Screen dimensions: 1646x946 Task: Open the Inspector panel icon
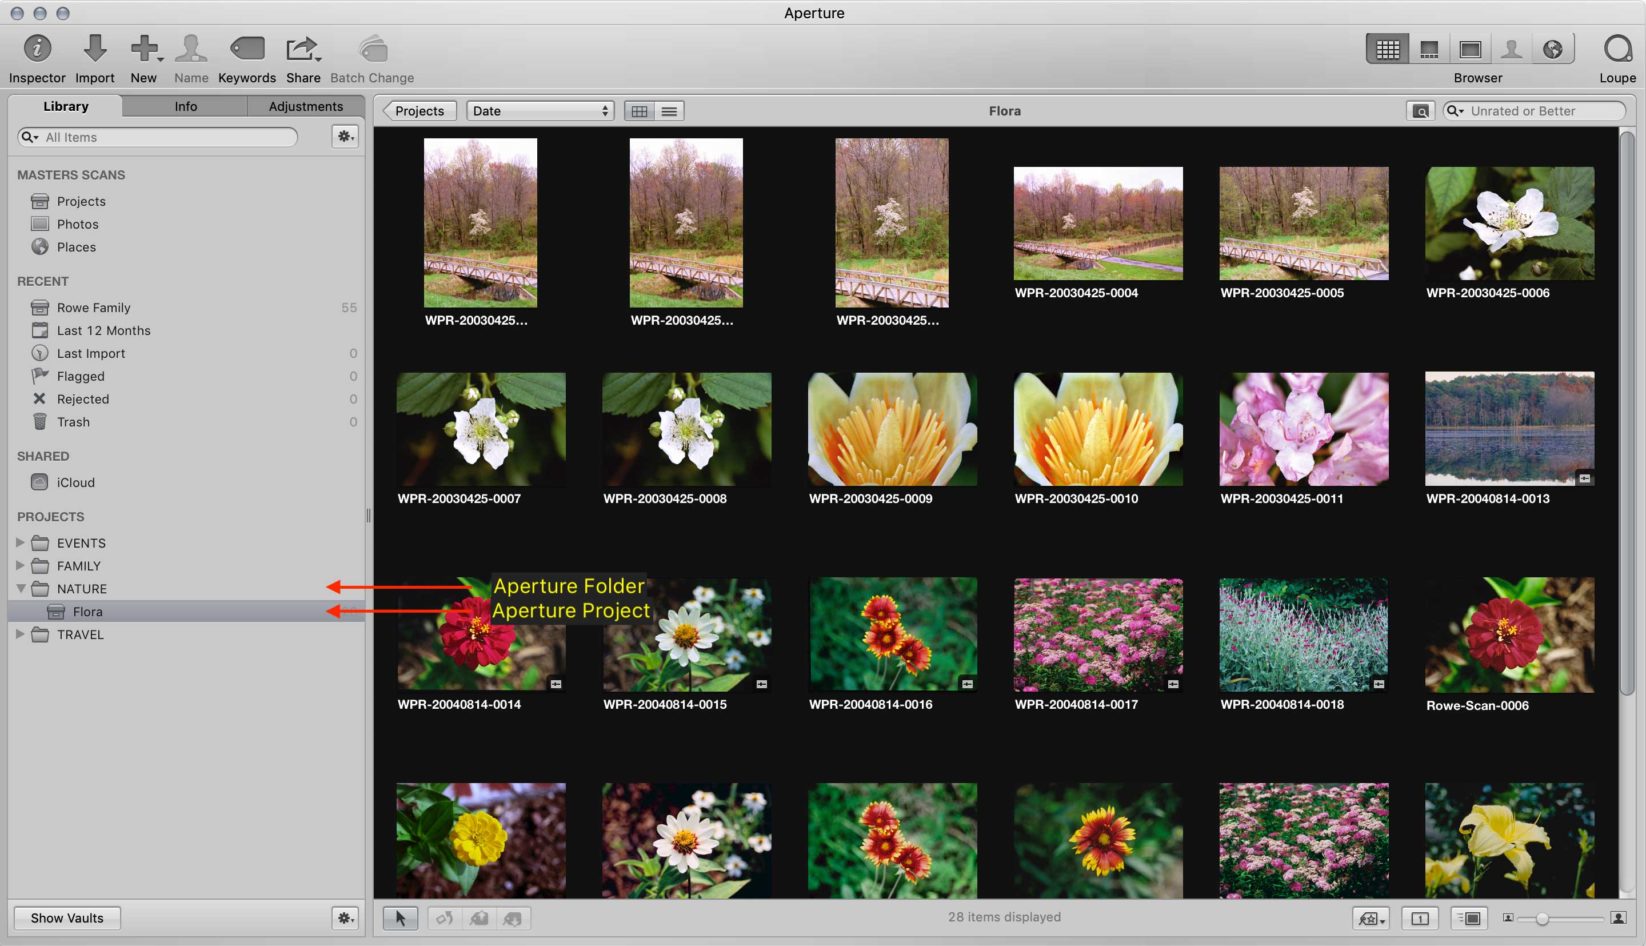coord(37,48)
